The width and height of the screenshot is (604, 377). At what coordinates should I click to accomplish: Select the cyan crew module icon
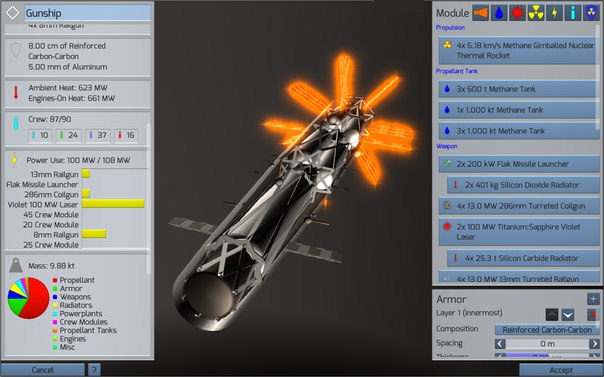point(573,13)
